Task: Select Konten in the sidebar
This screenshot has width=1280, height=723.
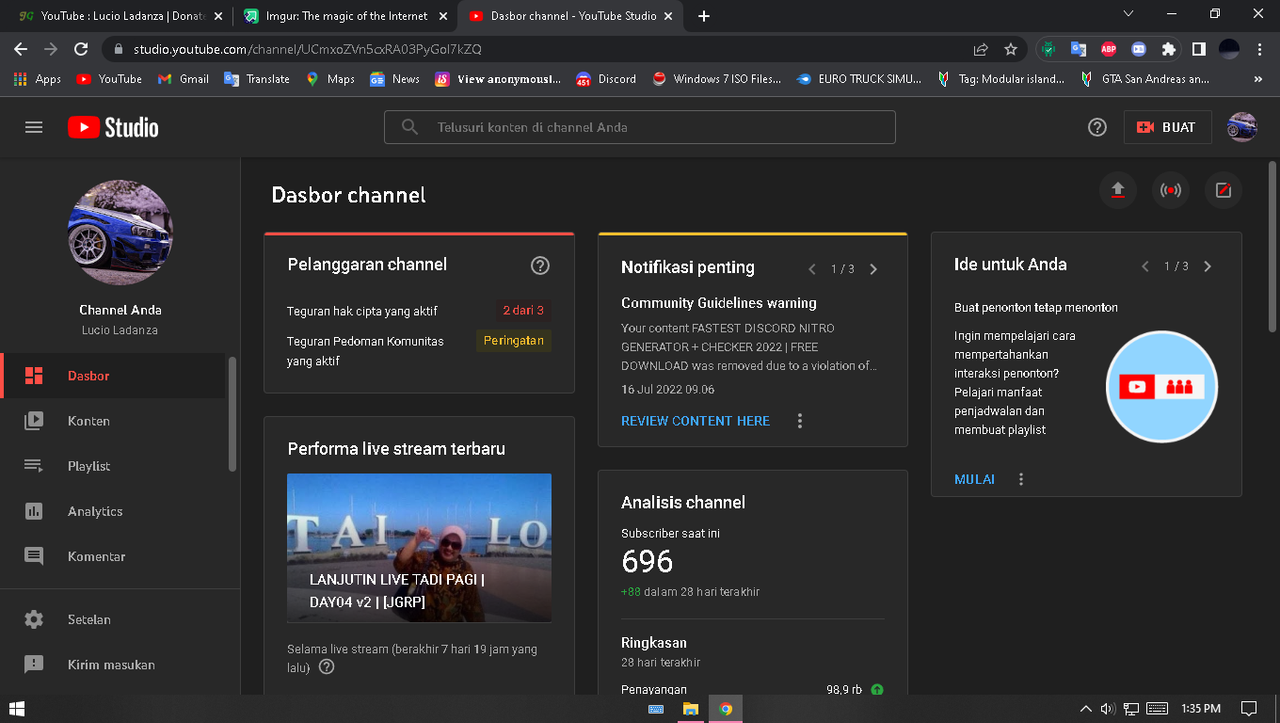Action: point(112,421)
